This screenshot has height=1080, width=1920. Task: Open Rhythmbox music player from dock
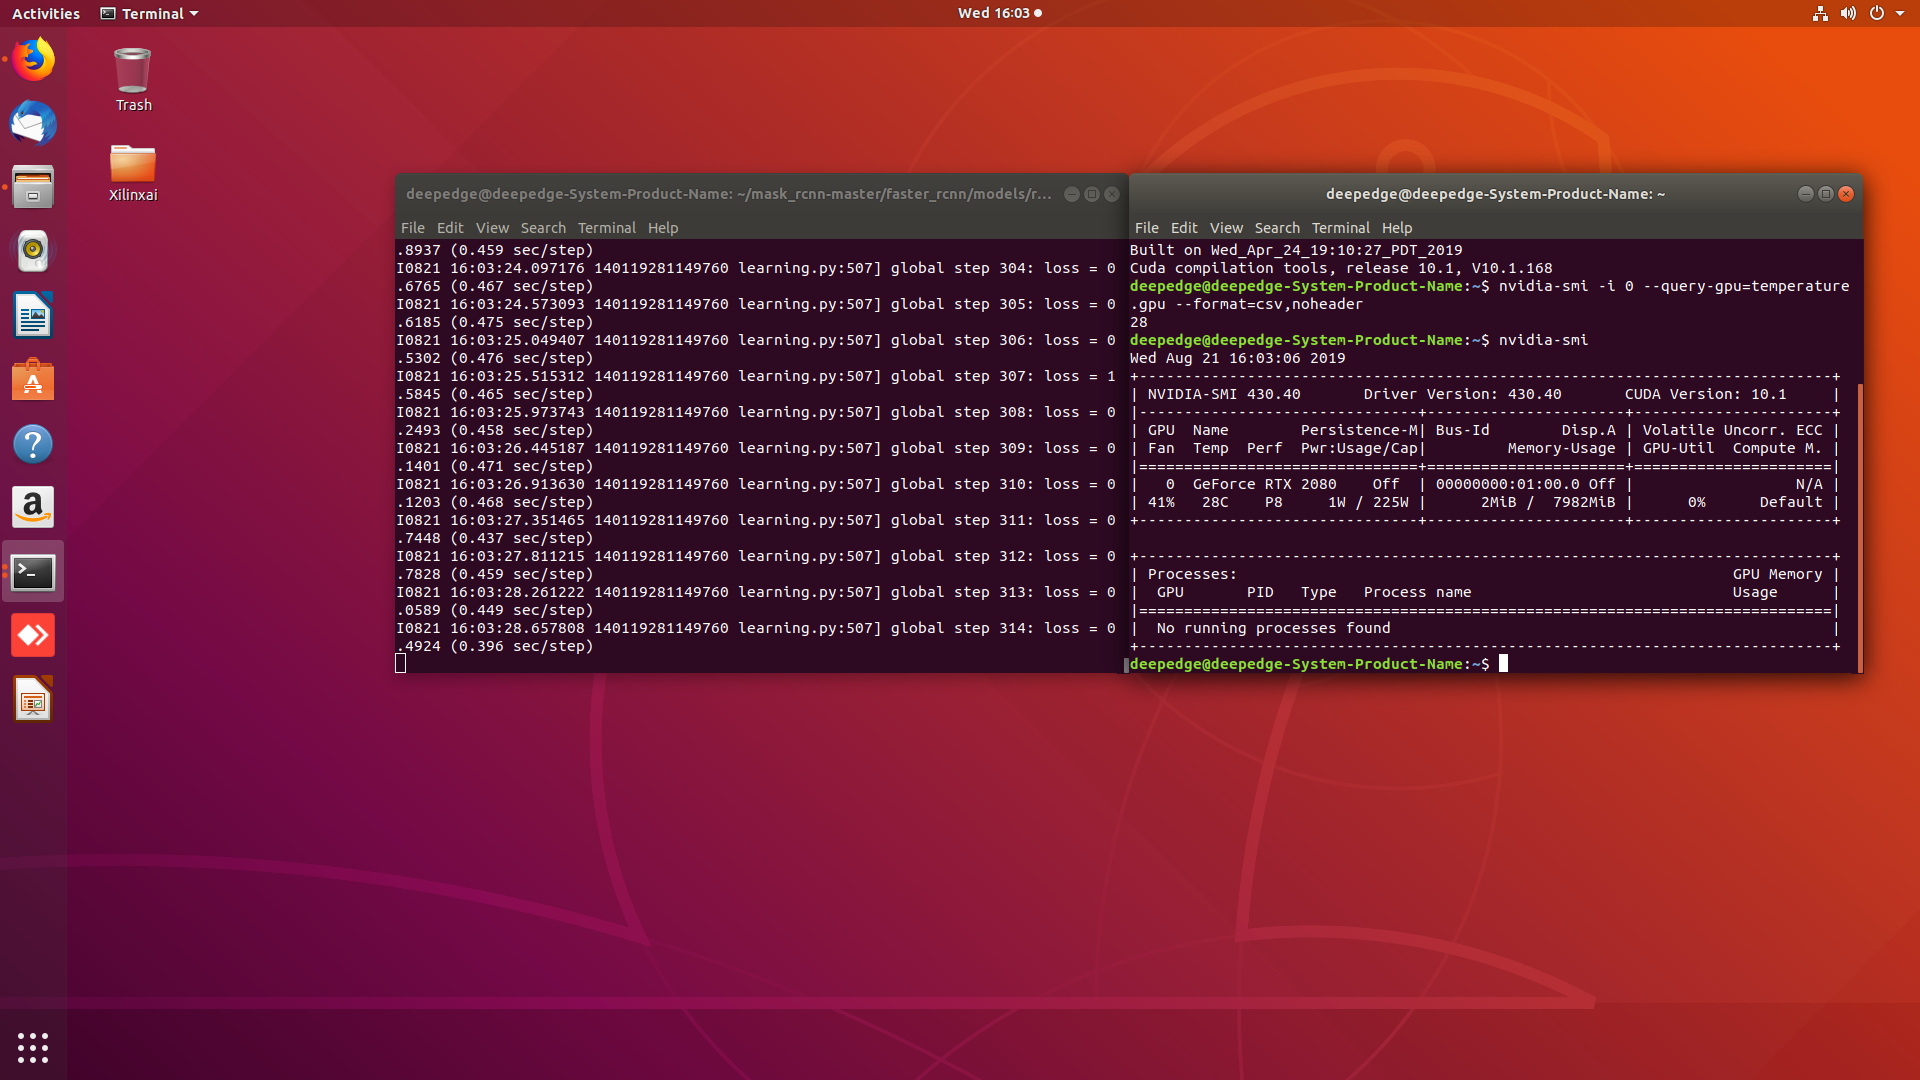coord(33,251)
